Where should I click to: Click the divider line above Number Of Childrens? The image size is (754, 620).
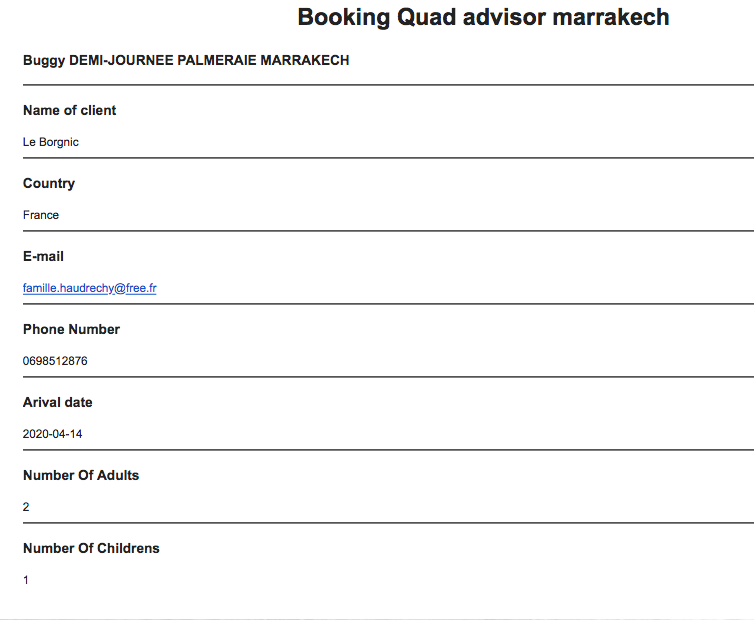pos(388,523)
